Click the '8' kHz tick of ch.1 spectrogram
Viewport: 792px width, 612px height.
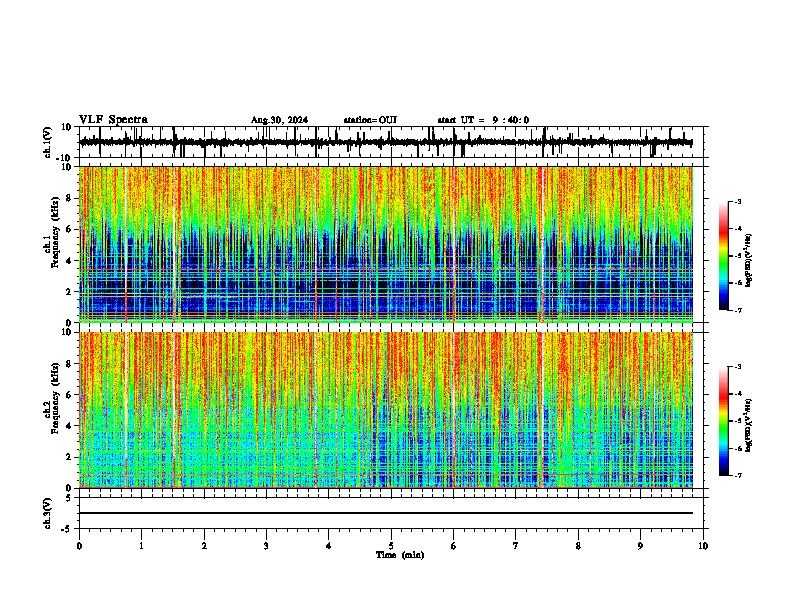pyautogui.click(x=70, y=198)
